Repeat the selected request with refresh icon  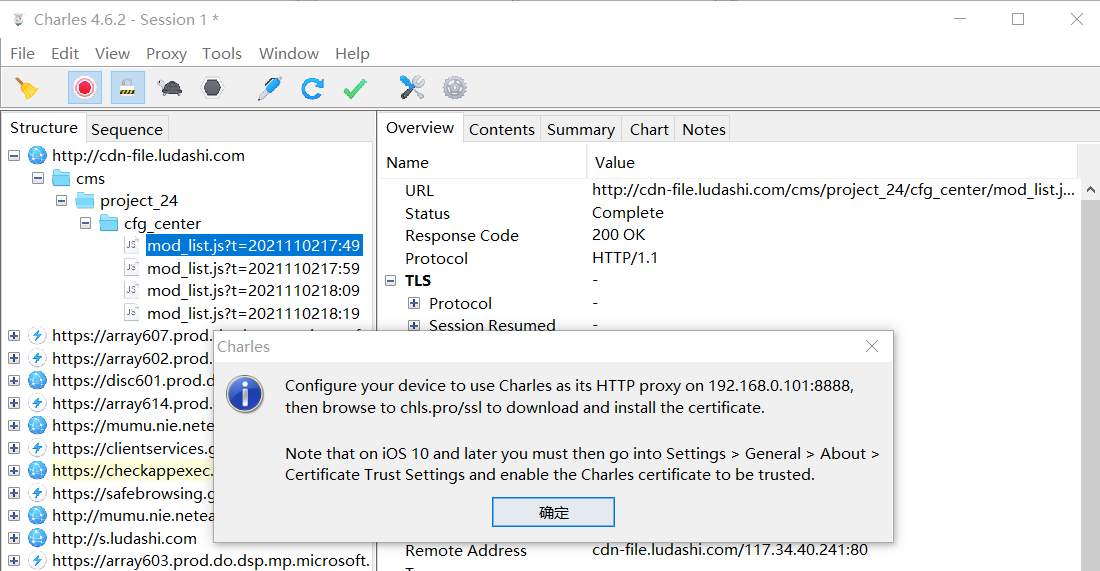coord(312,88)
